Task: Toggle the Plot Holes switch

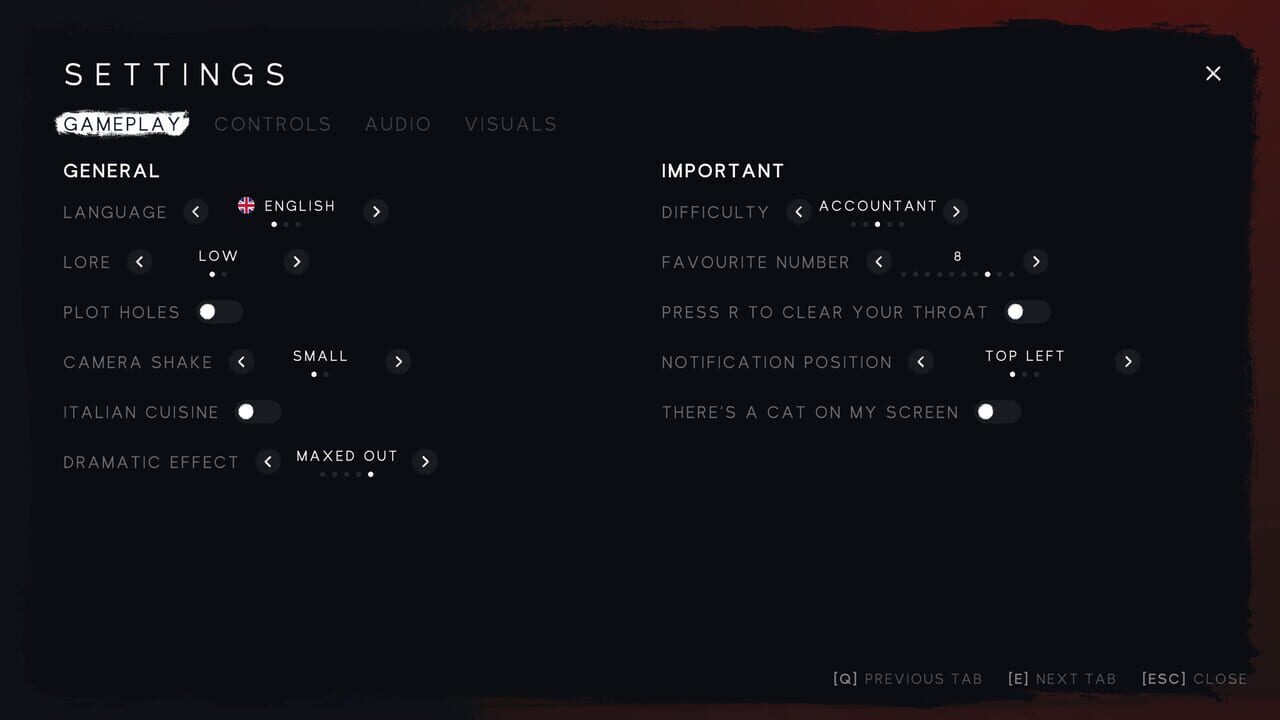Action: (220, 311)
